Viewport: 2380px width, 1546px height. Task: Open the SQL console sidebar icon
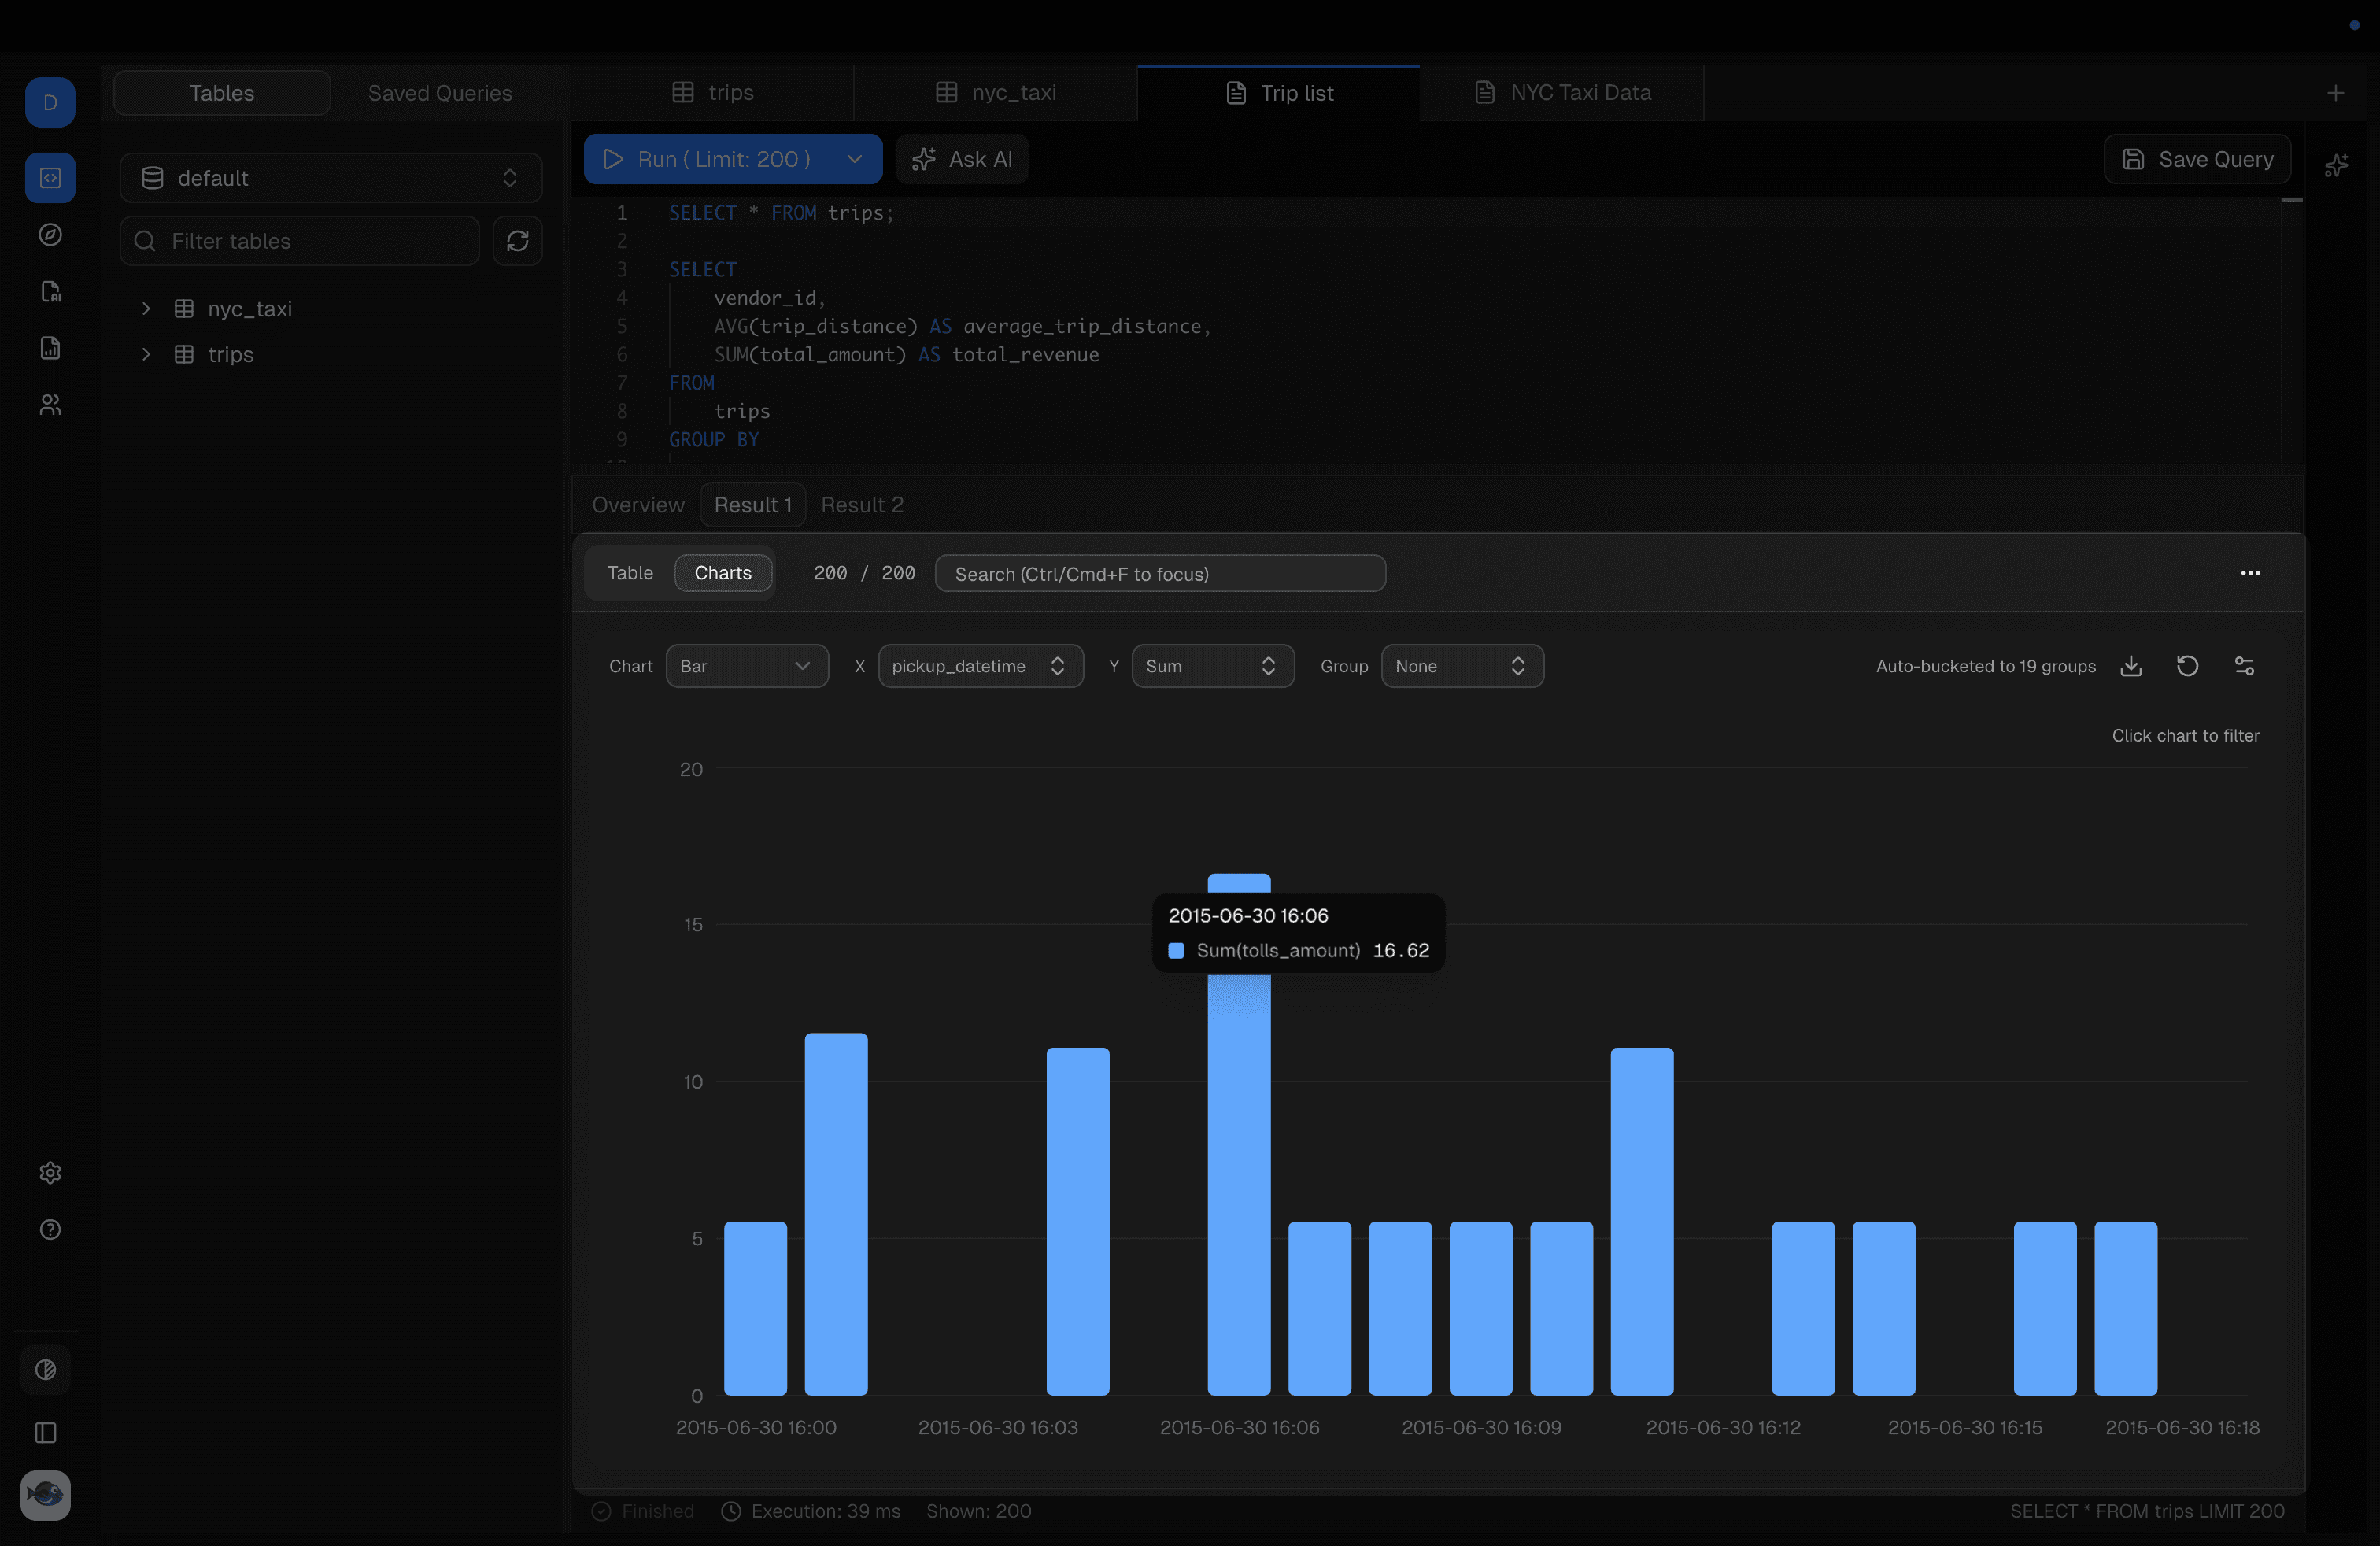pos(50,178)
